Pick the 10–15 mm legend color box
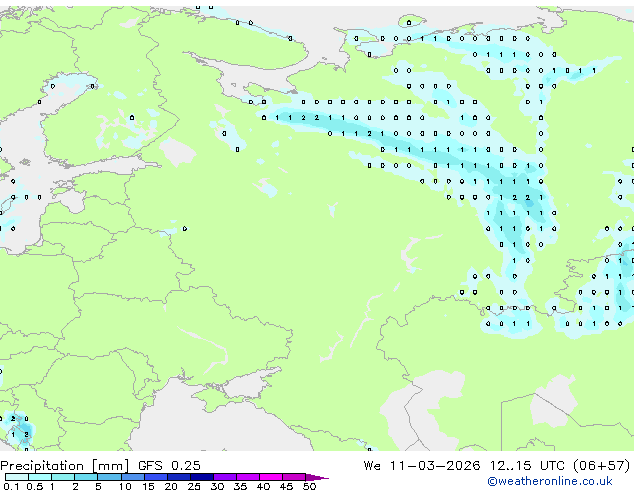Image resolution: width=634 pixels, height=490 pixels. 133,477
